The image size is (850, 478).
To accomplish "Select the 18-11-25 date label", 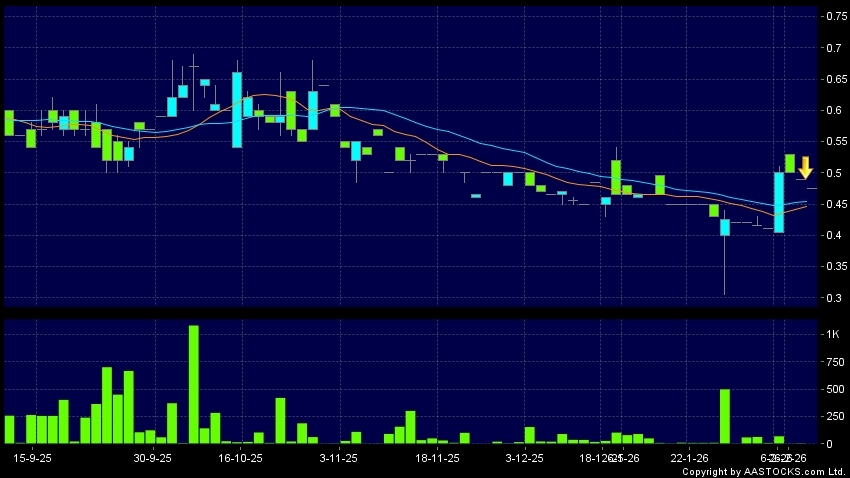I will tap(437, 458).
